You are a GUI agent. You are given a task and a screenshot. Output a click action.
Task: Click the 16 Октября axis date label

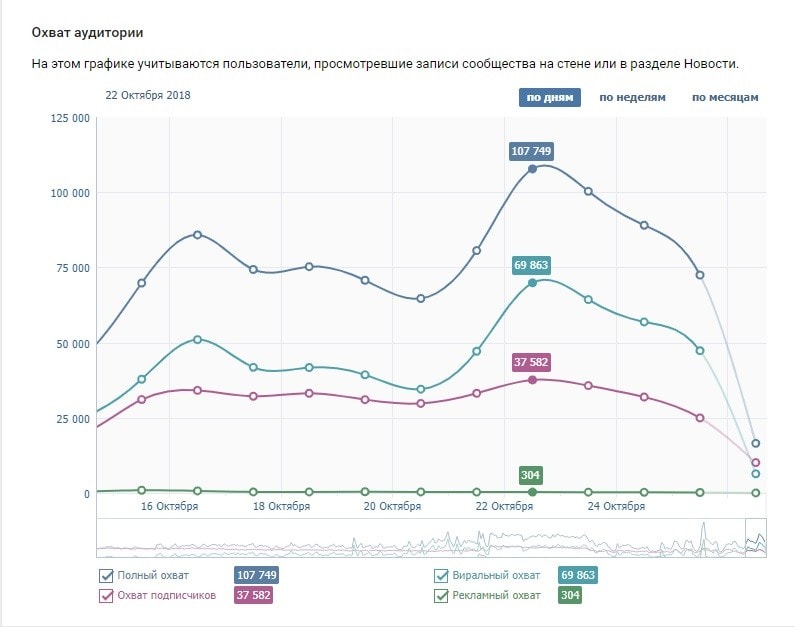(x=169, y=506)
